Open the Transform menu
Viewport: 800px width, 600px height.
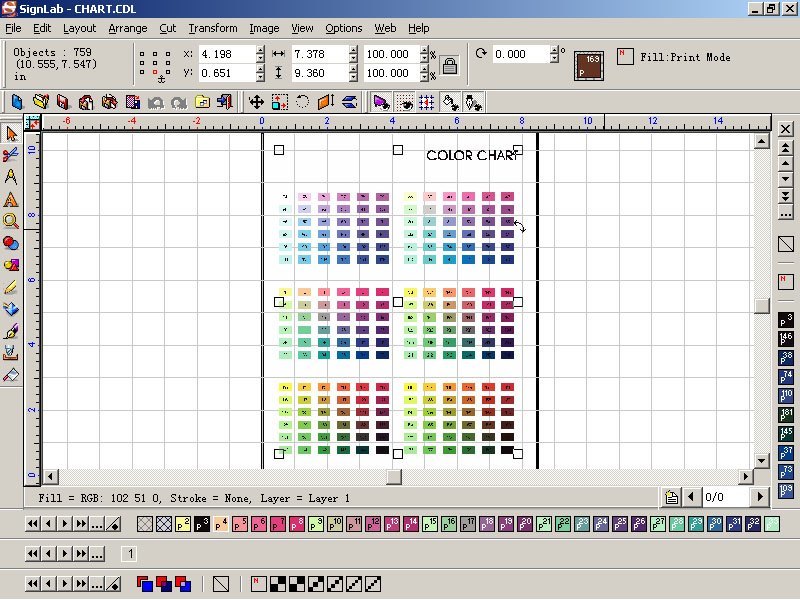pyautogui.click(x=213, y=28)
